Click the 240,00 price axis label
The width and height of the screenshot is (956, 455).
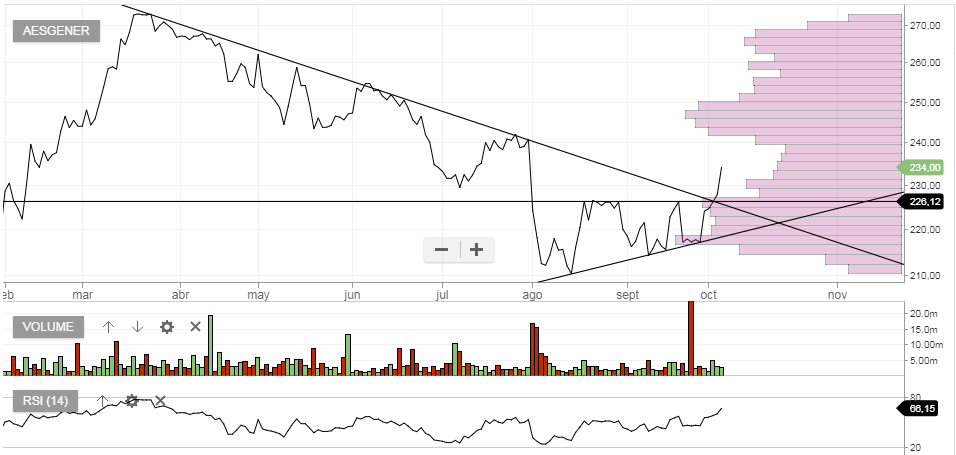[926, 142]
